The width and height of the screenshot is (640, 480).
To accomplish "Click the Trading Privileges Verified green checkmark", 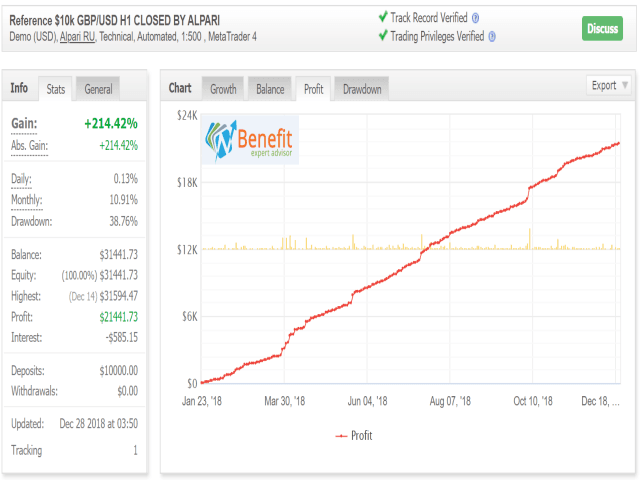I will click(383, 36).
